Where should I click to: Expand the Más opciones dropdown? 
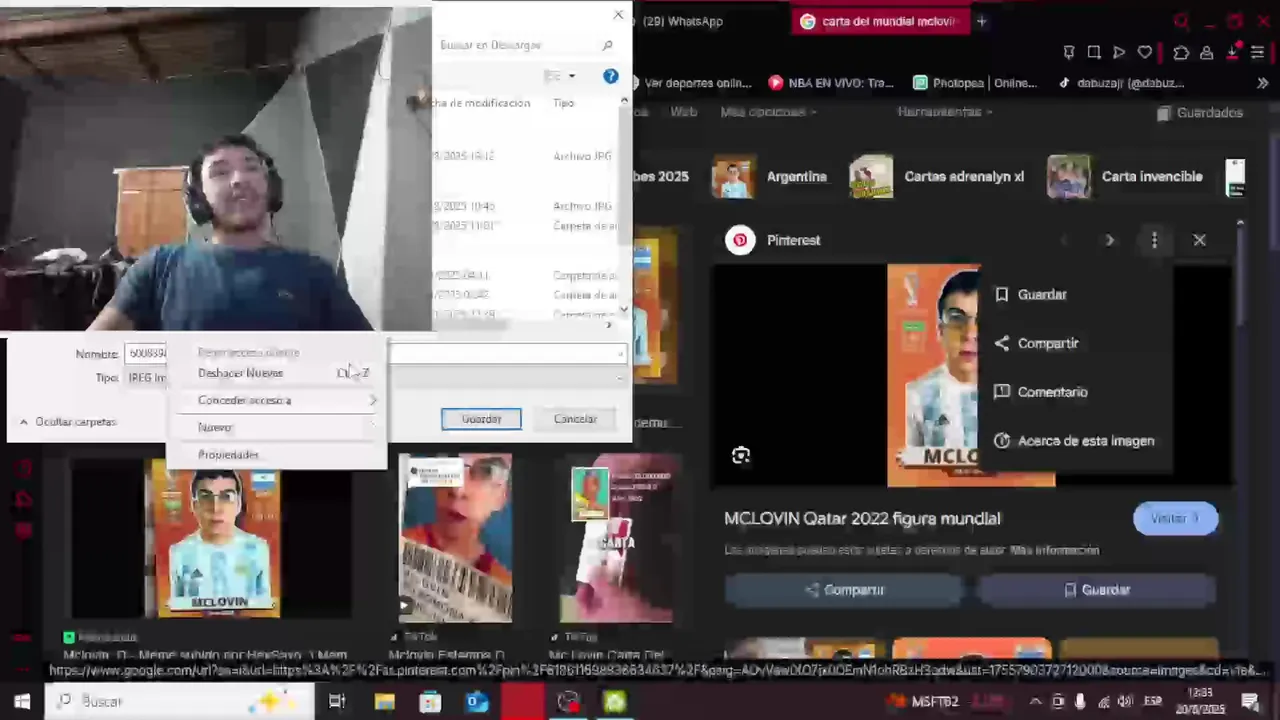pos(768,112)
